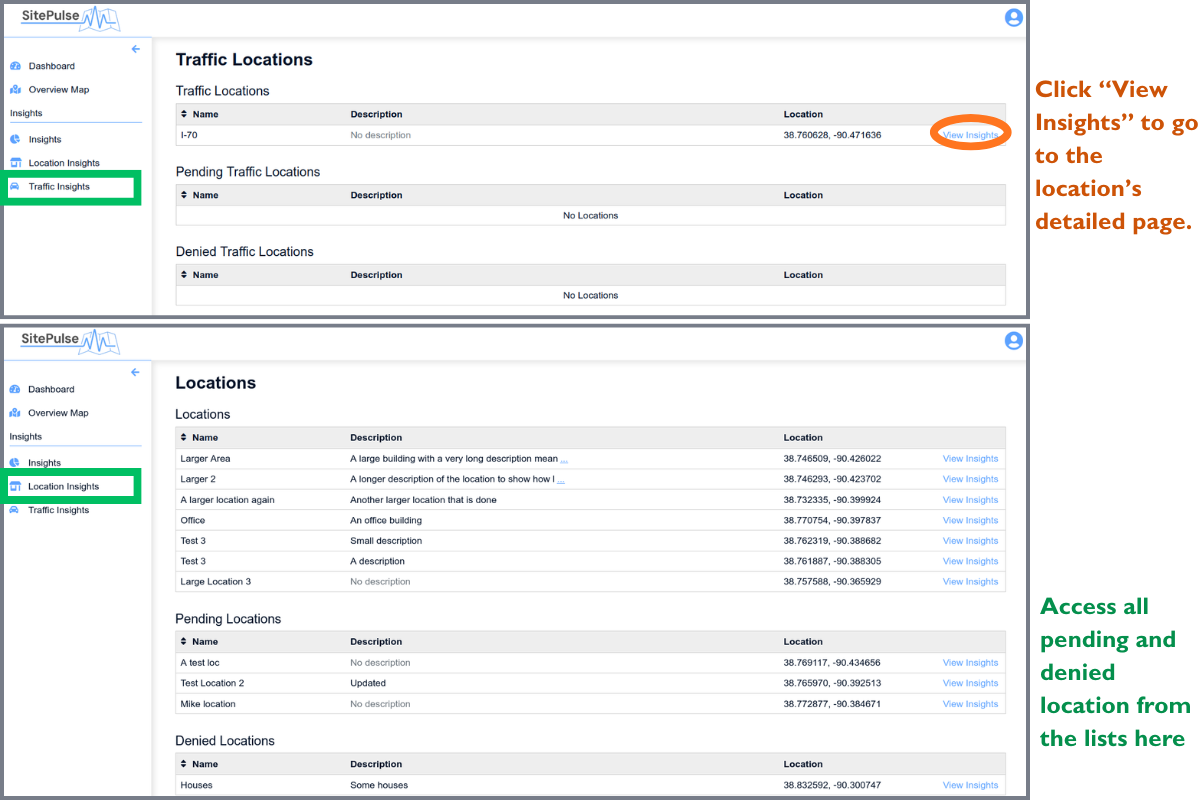Click View Insights for the Office location
The image size is (1200, 800).
click(x=969, y=520)
